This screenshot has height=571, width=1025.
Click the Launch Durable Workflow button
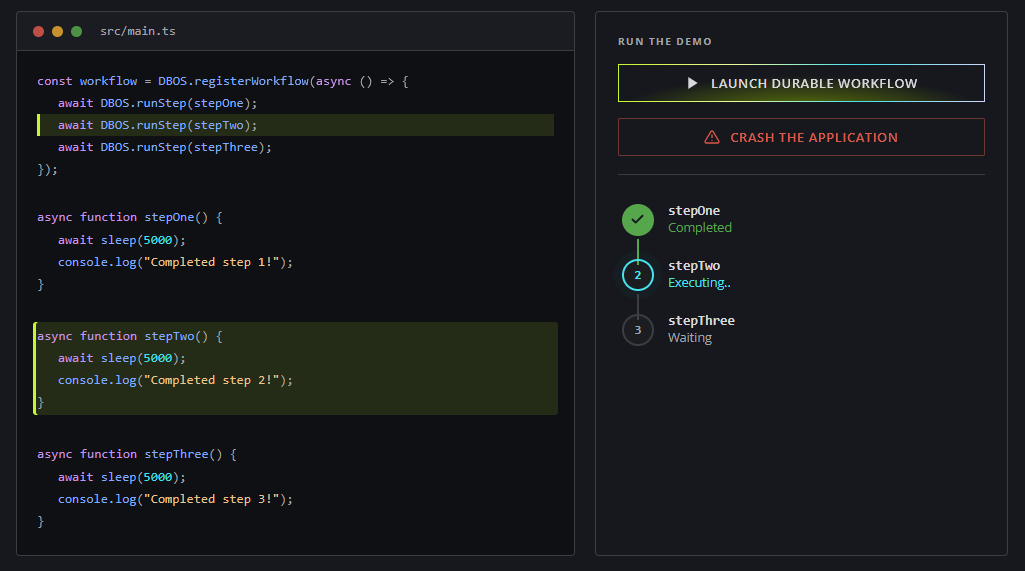click(801, 83)
